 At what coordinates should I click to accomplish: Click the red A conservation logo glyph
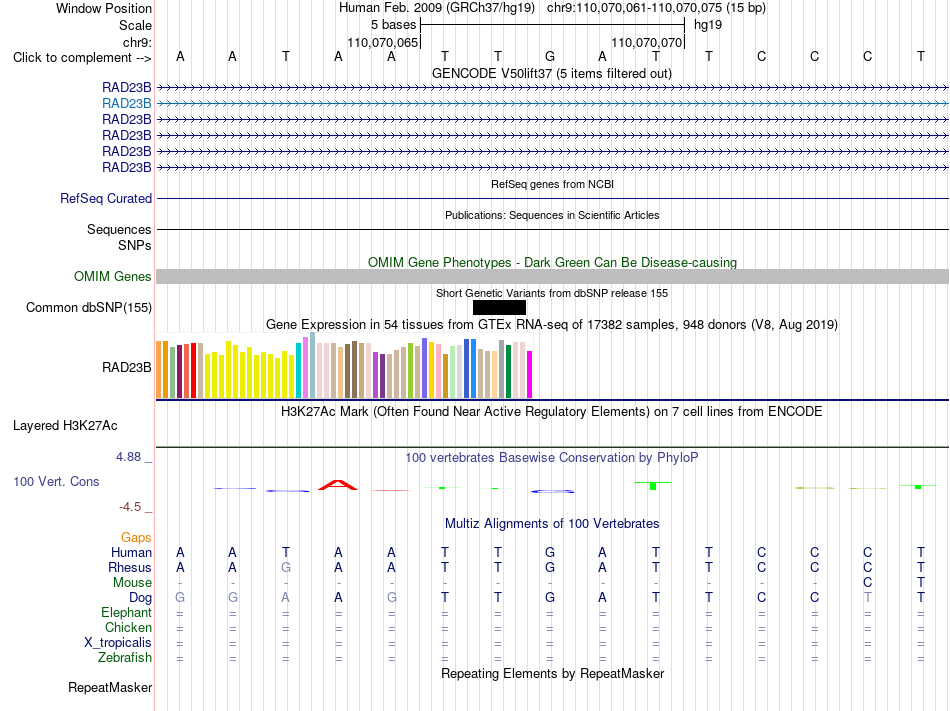[338, 485]
